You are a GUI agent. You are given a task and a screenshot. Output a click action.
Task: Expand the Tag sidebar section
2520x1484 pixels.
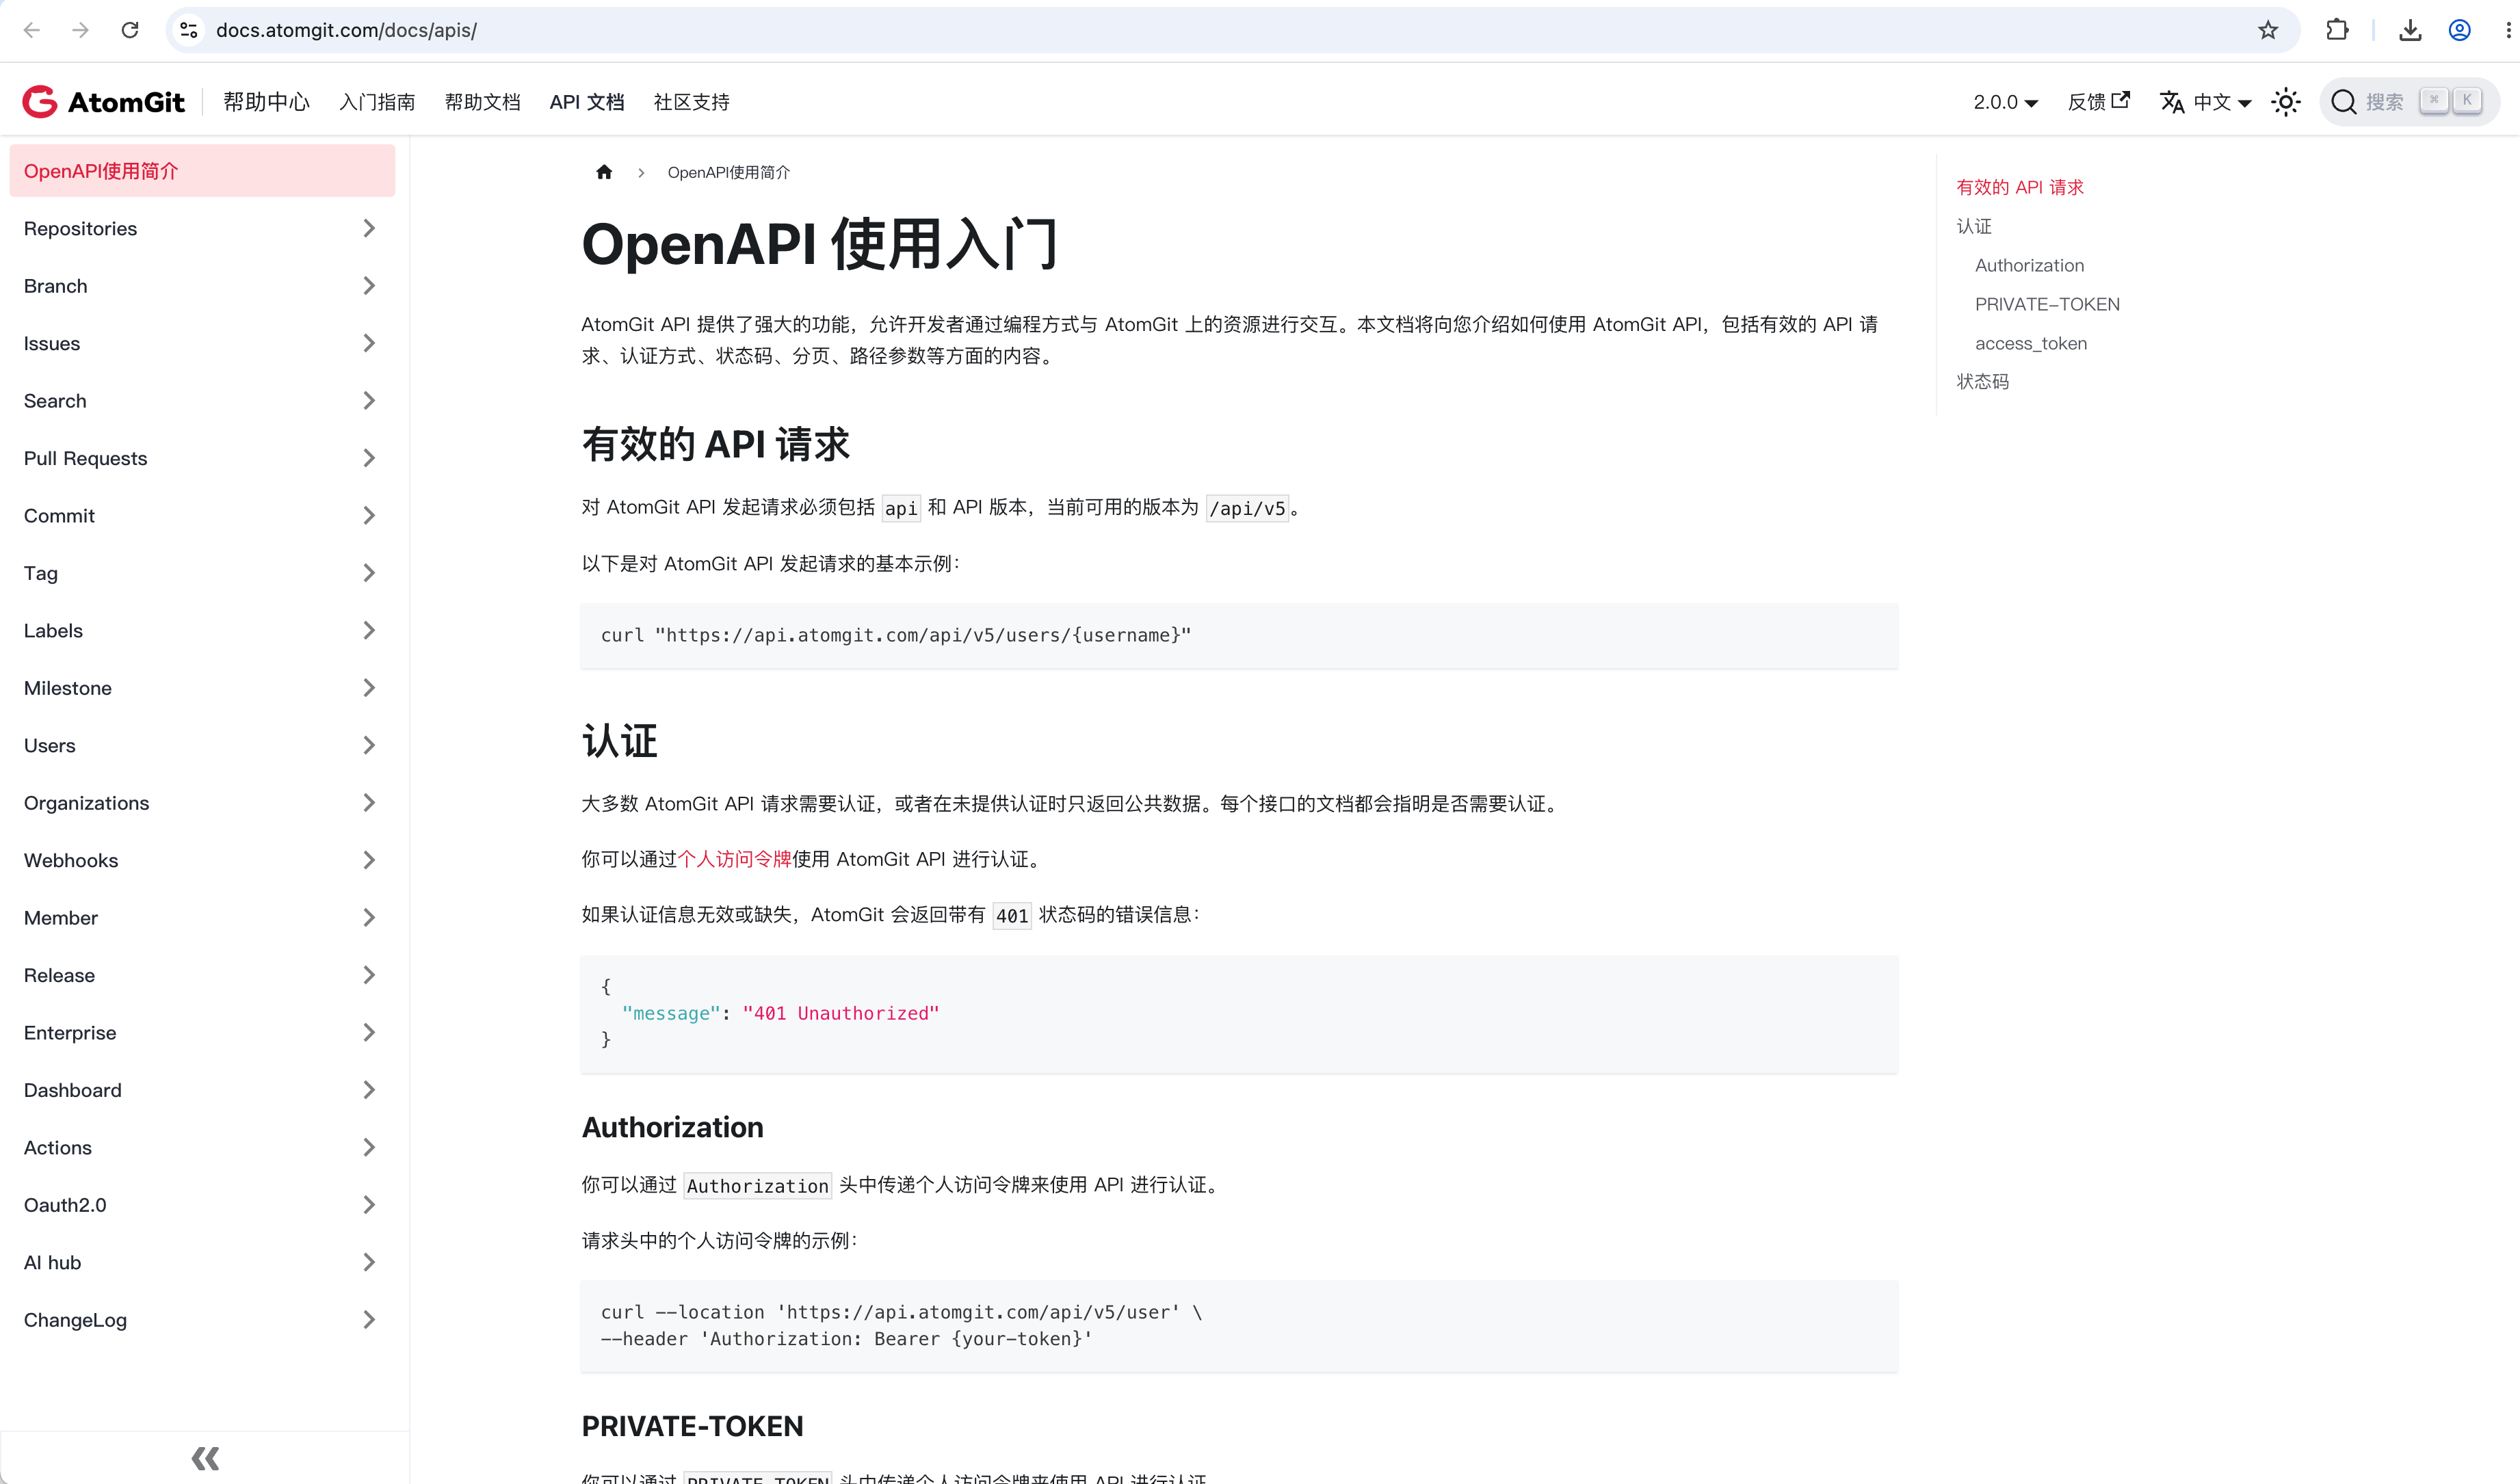point(202,574)
